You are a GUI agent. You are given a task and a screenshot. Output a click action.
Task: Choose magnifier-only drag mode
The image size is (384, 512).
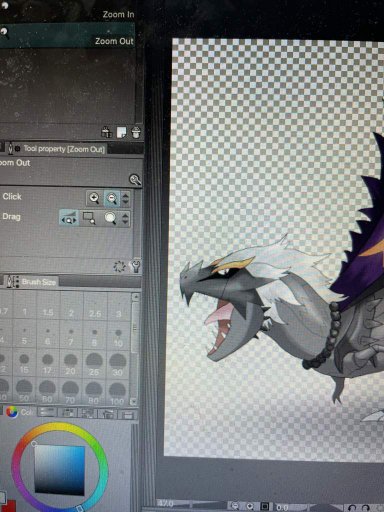coord(110,218)
